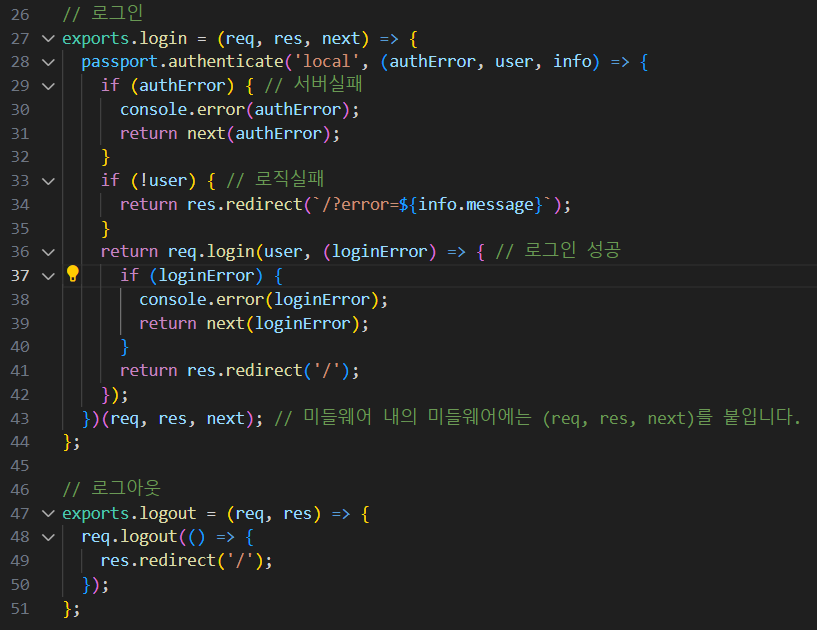Collapse the passport.authenticate fold on line 28

pyautogui.click(x=48, y=63)
